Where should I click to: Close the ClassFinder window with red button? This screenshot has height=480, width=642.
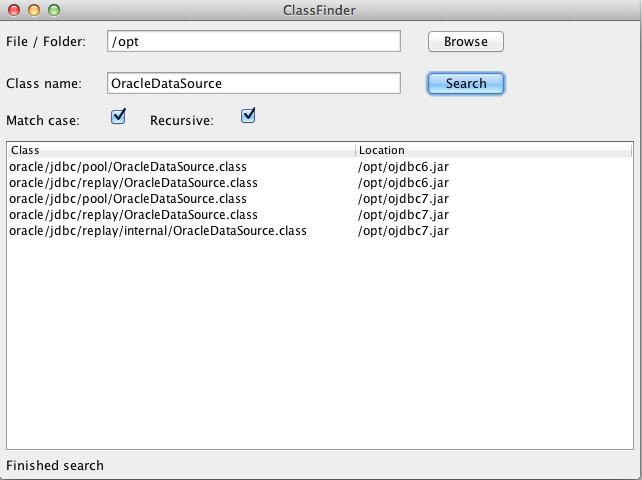[x=14, y=10]
